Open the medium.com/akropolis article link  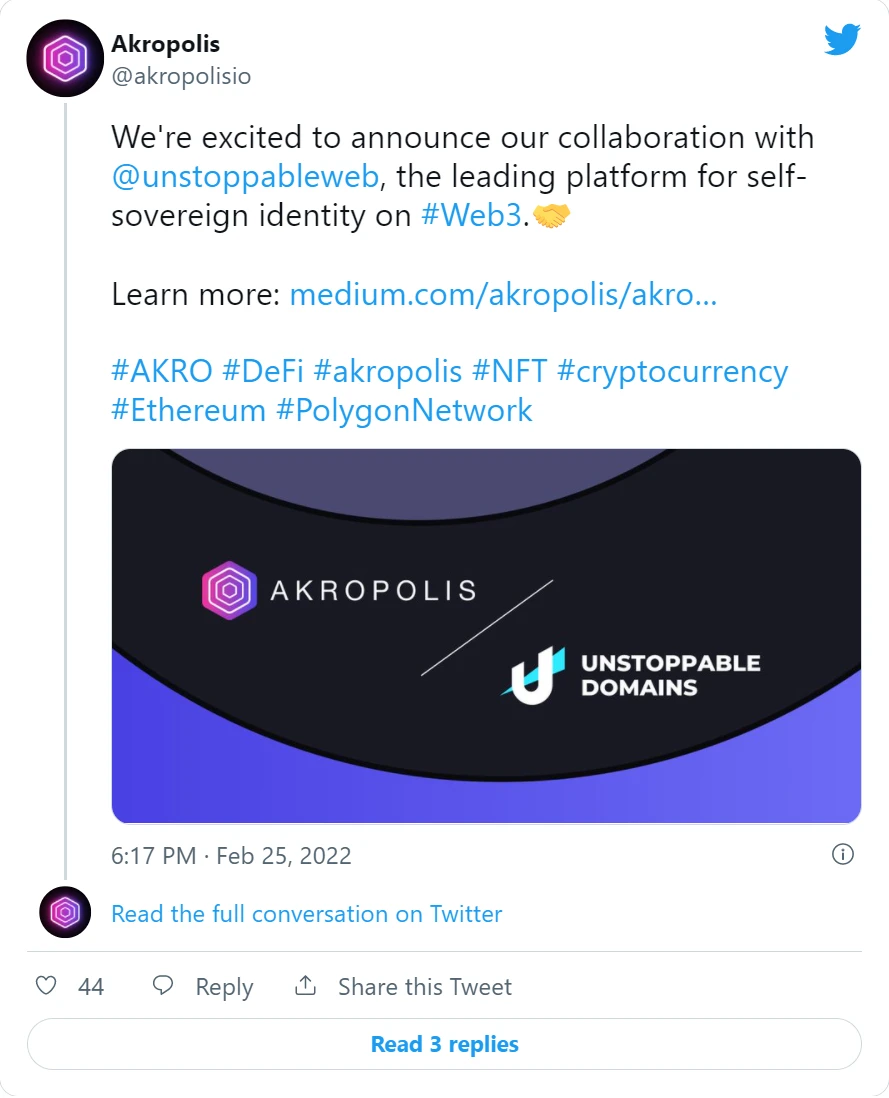click(503, 295)
